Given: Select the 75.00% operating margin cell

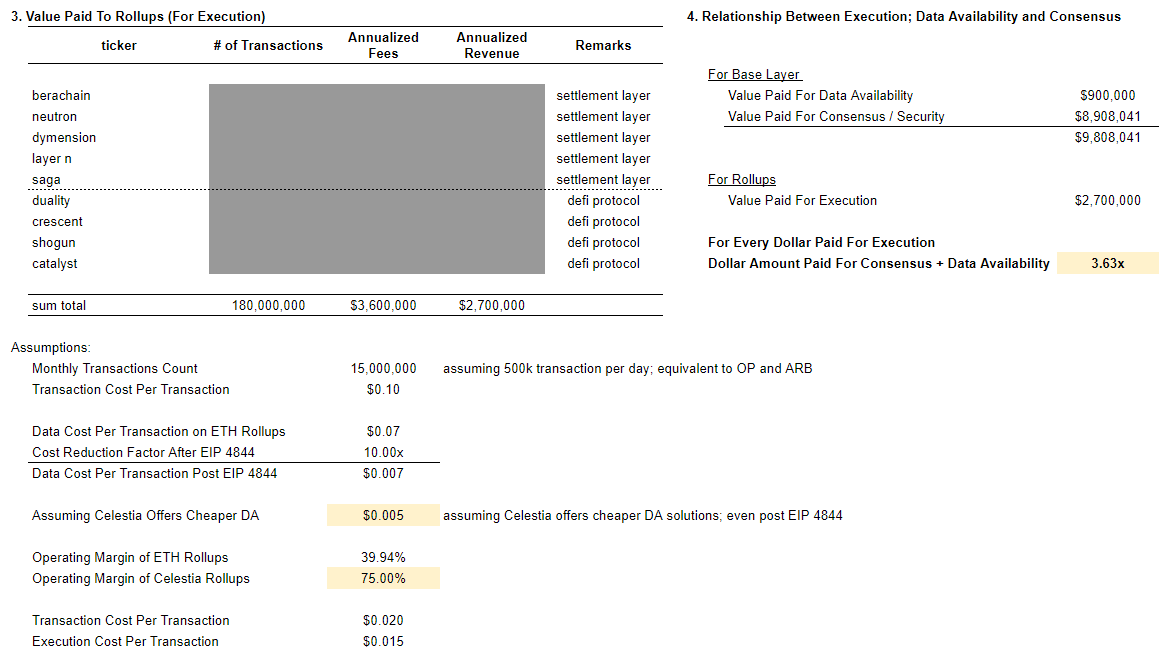Looking at the screenshot, I should click(383, 579).
